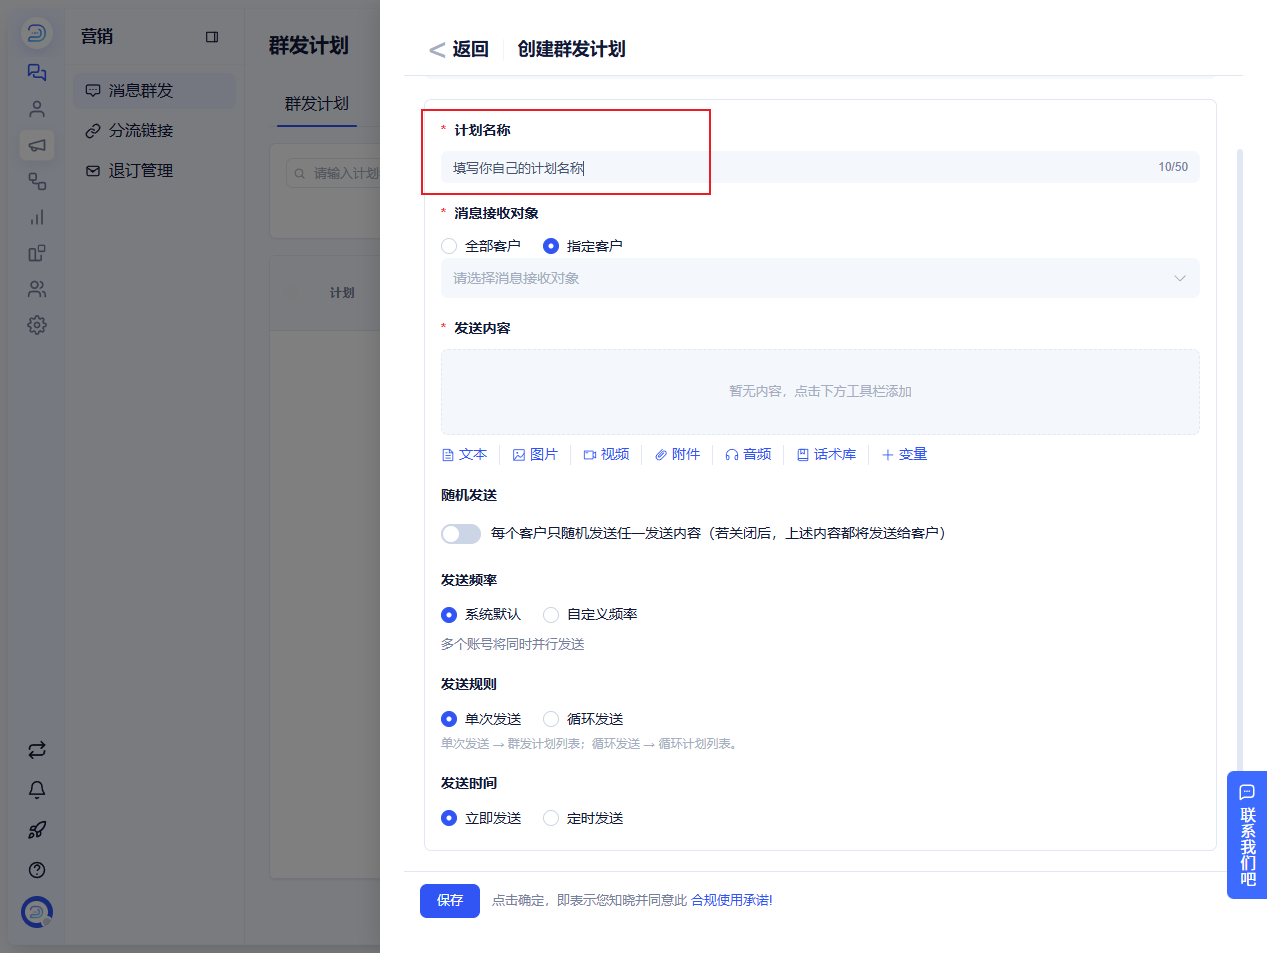Viewport: 1267px width, 953px height.
Task: Select the 指定客户 radio button
Action: tap(551, 246)
